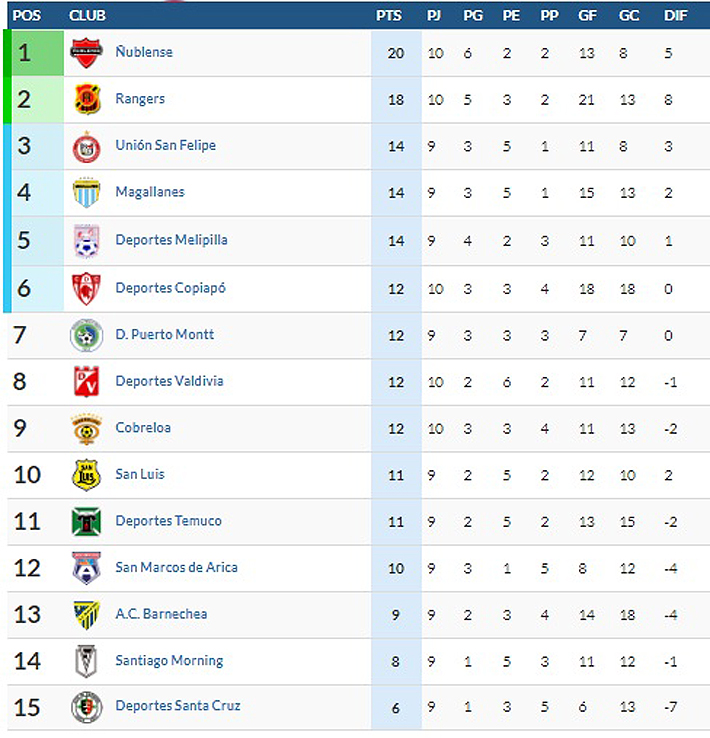This screenshot has height=738, width=710.
Task: Click the DIF column header
Action: click(676, 16)
